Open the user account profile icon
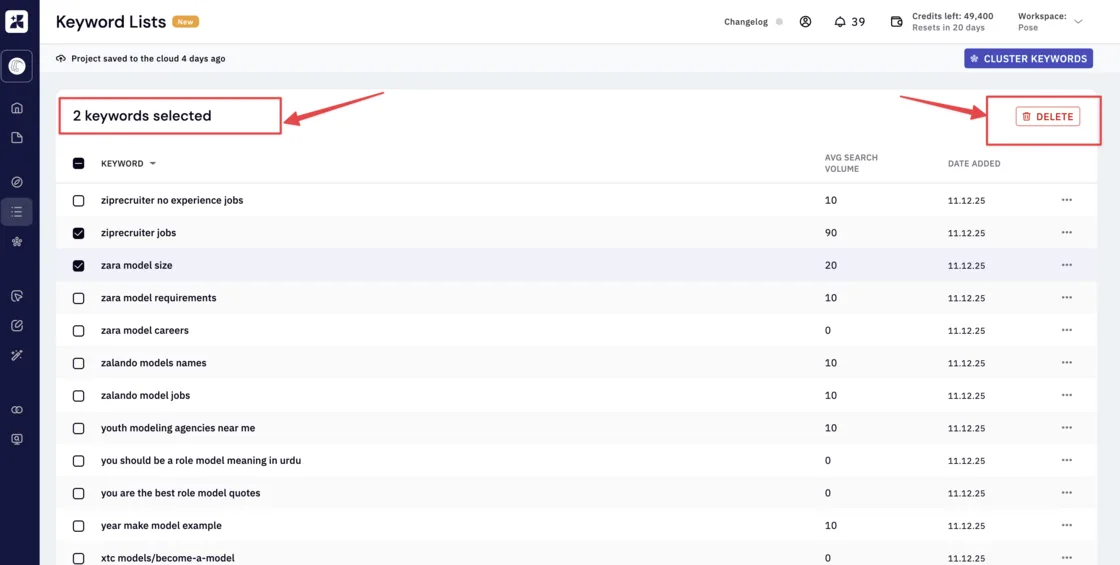Viewport: 1120px width, 565px height. pyautogui.click(x=806, y=21)
